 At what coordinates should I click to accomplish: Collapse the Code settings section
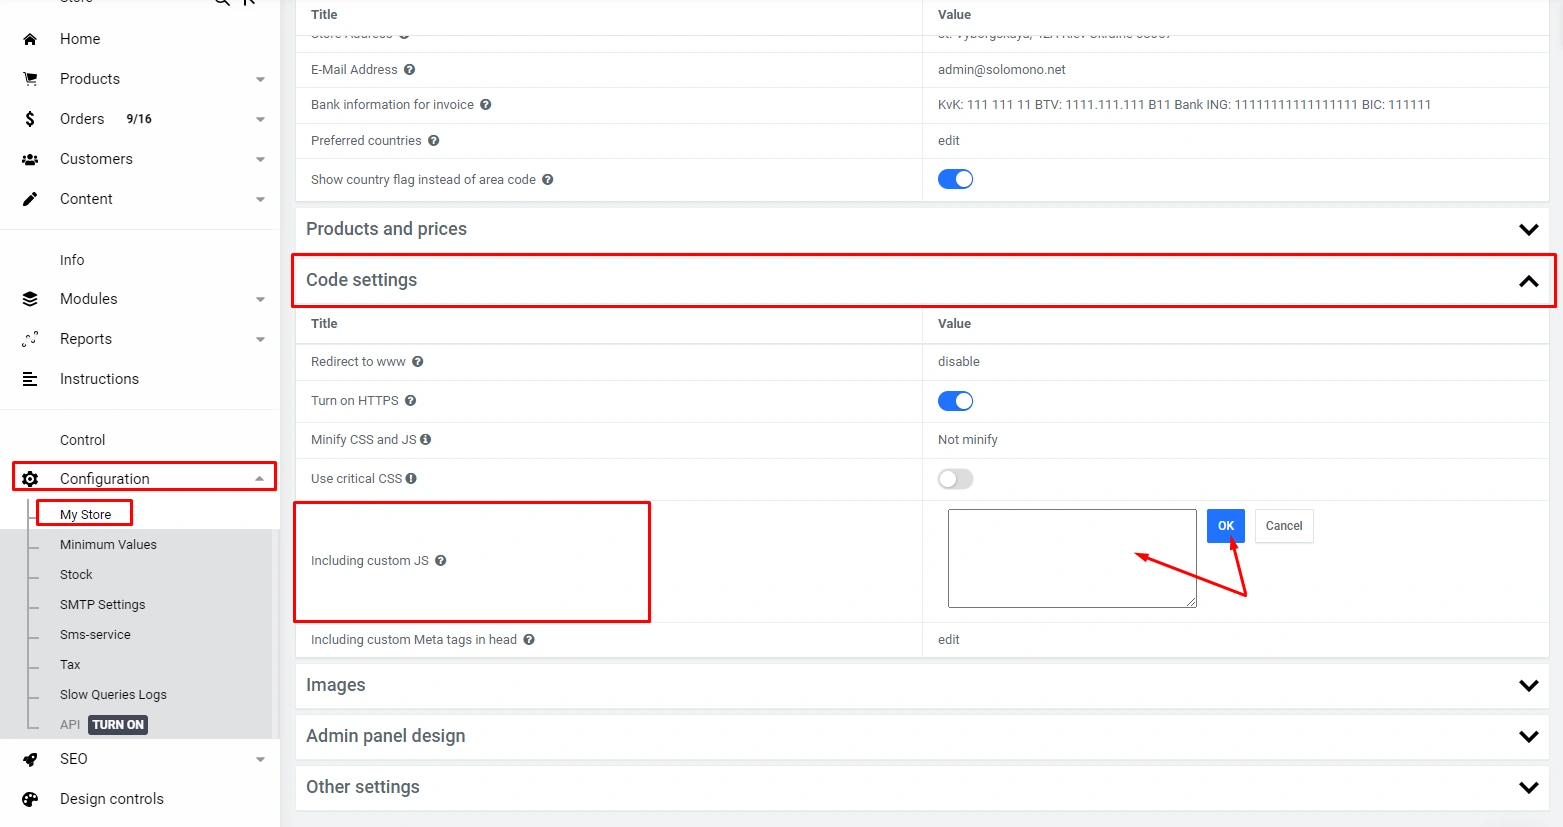click(1528, 281)
